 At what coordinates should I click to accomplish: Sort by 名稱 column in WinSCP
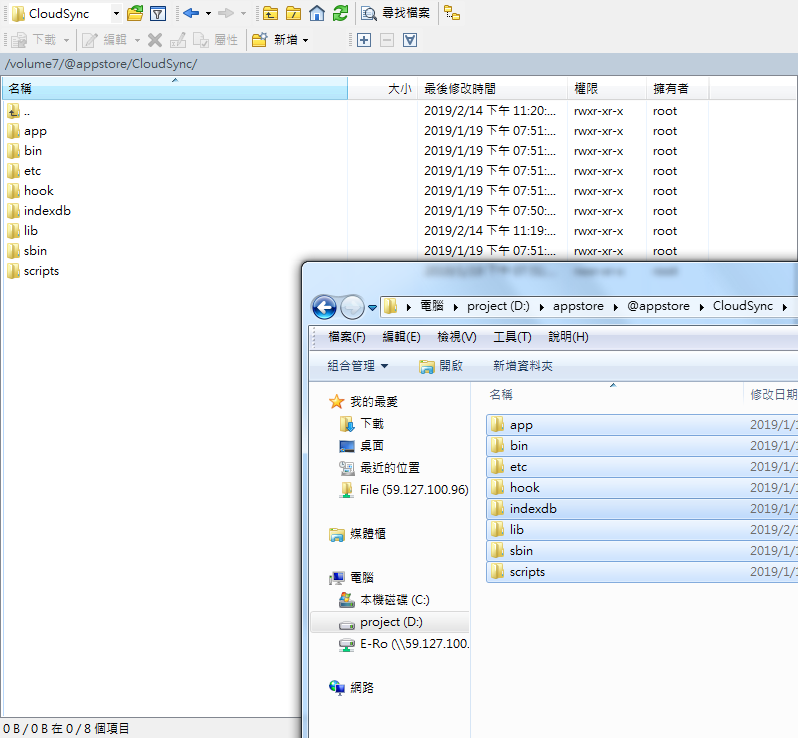coord(174,89)
